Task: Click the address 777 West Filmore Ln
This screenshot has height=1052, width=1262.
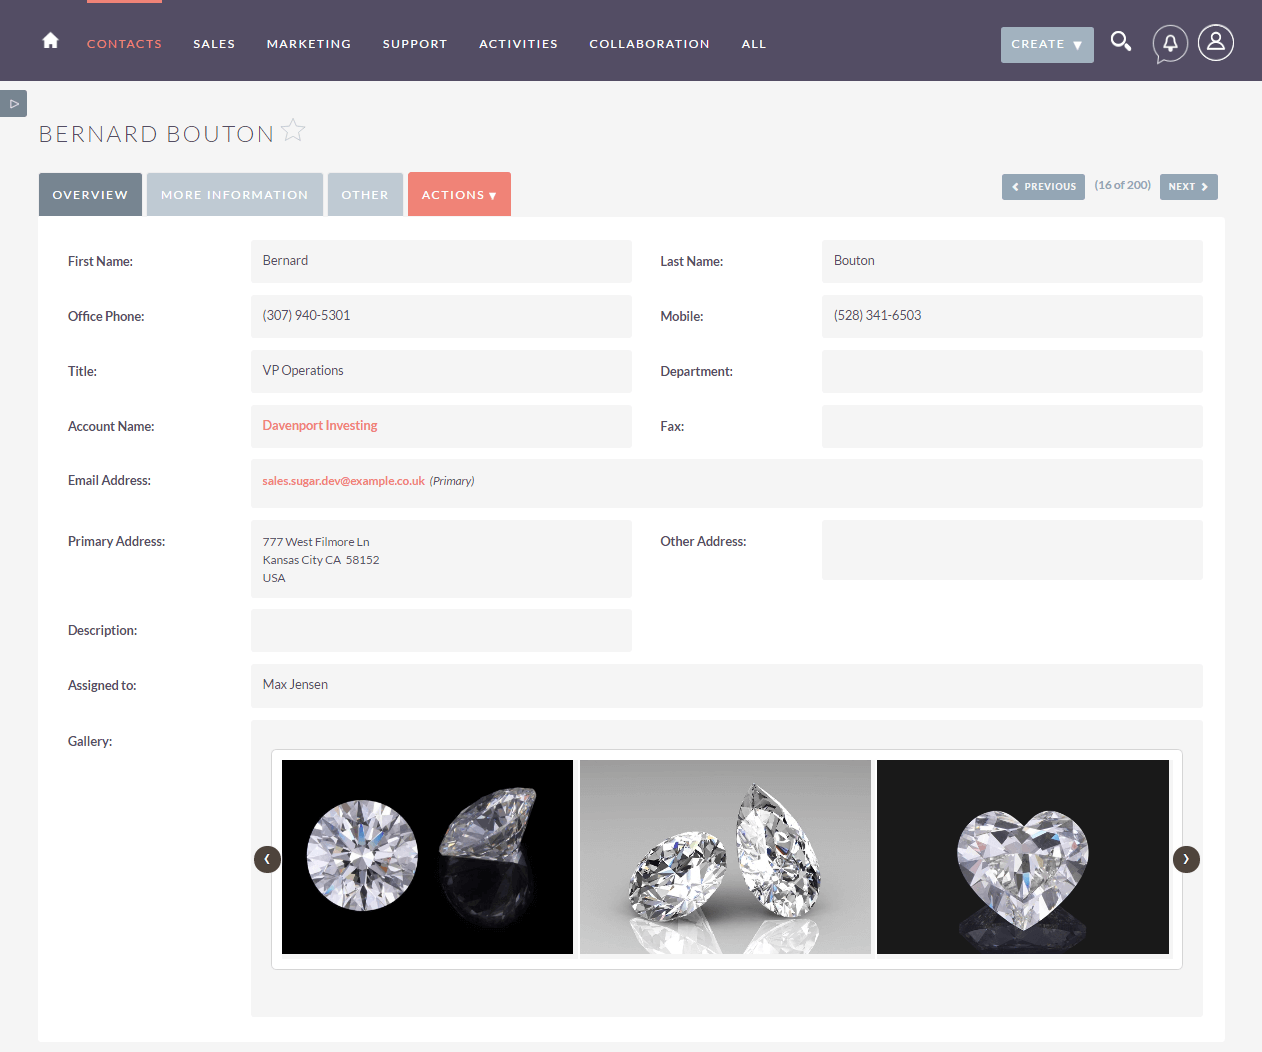Action: click(316, 542)
